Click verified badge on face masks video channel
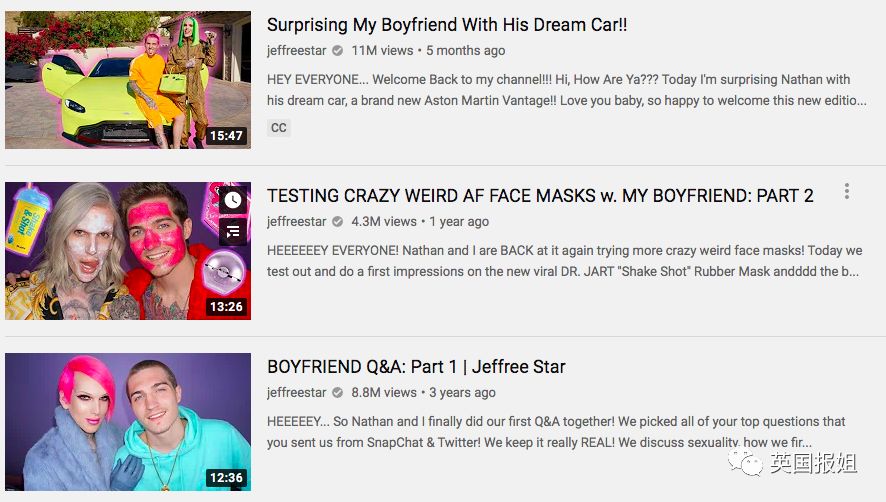This screenshot has height=502, width=886. [337, 222]
